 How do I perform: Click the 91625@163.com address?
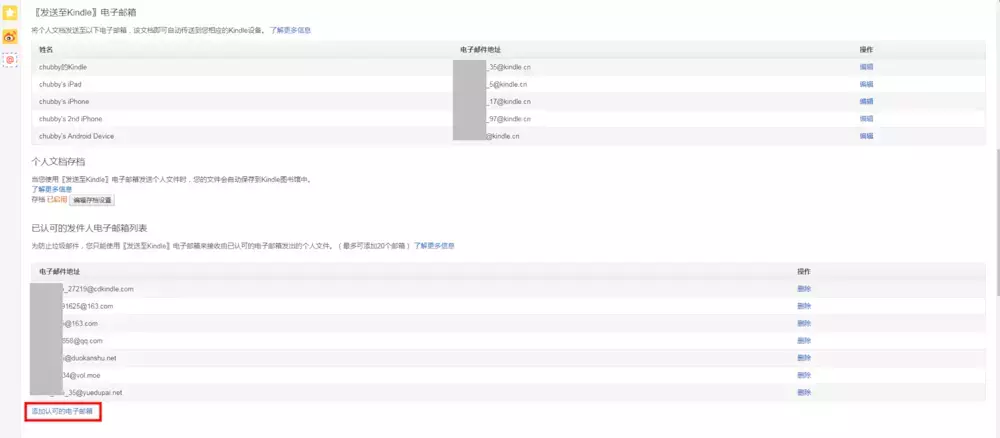pyautogui.click(x=88, y=306)
